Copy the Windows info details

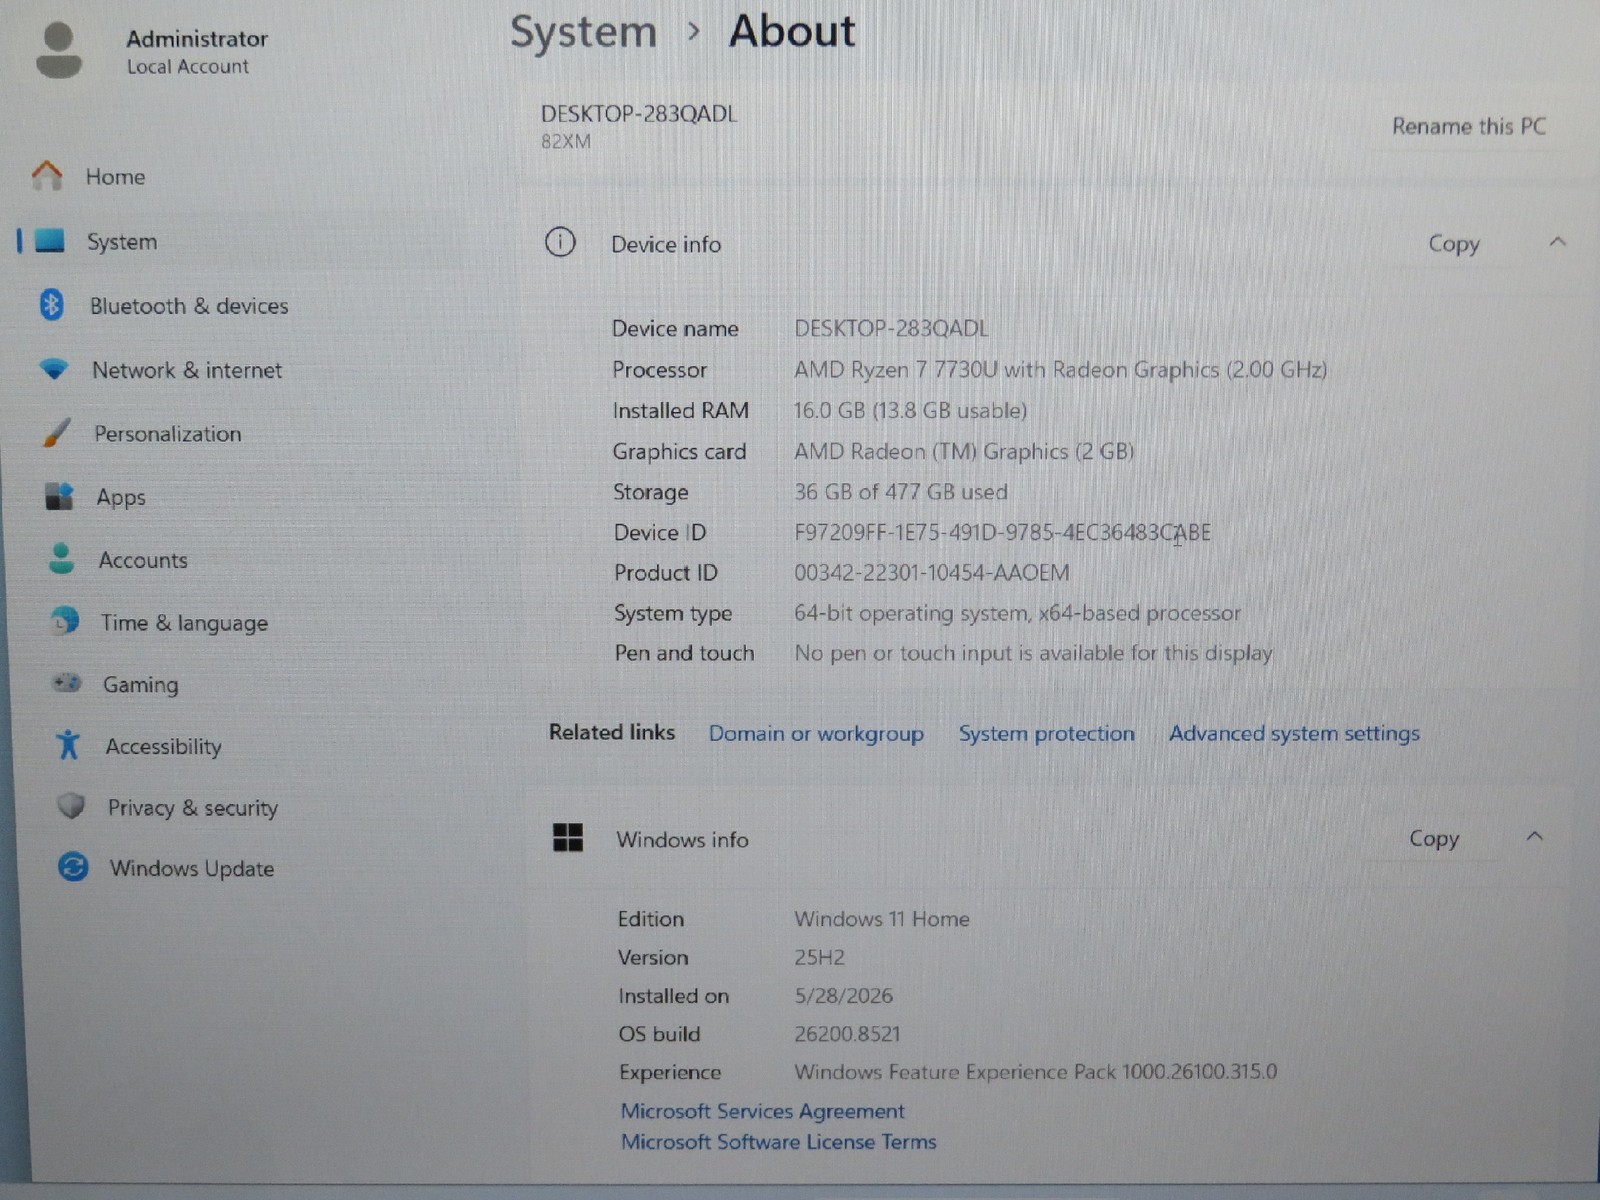click(x=1433, y=839)
